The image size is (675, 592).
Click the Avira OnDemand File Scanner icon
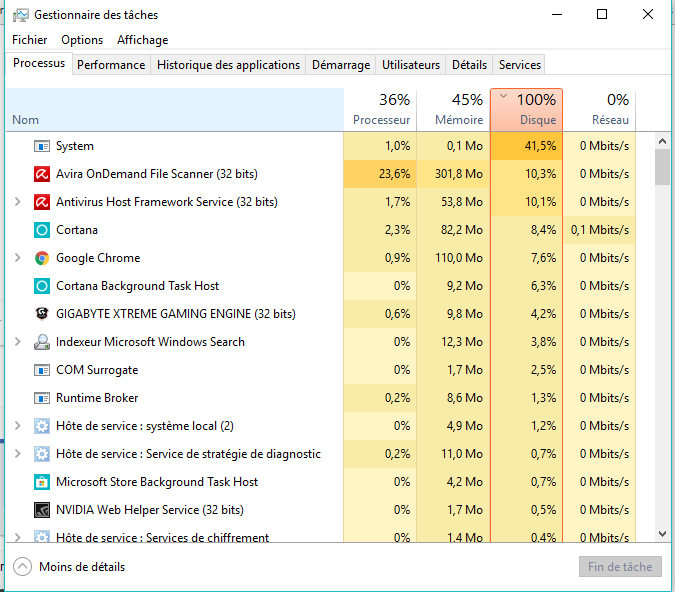pos(42,174)
